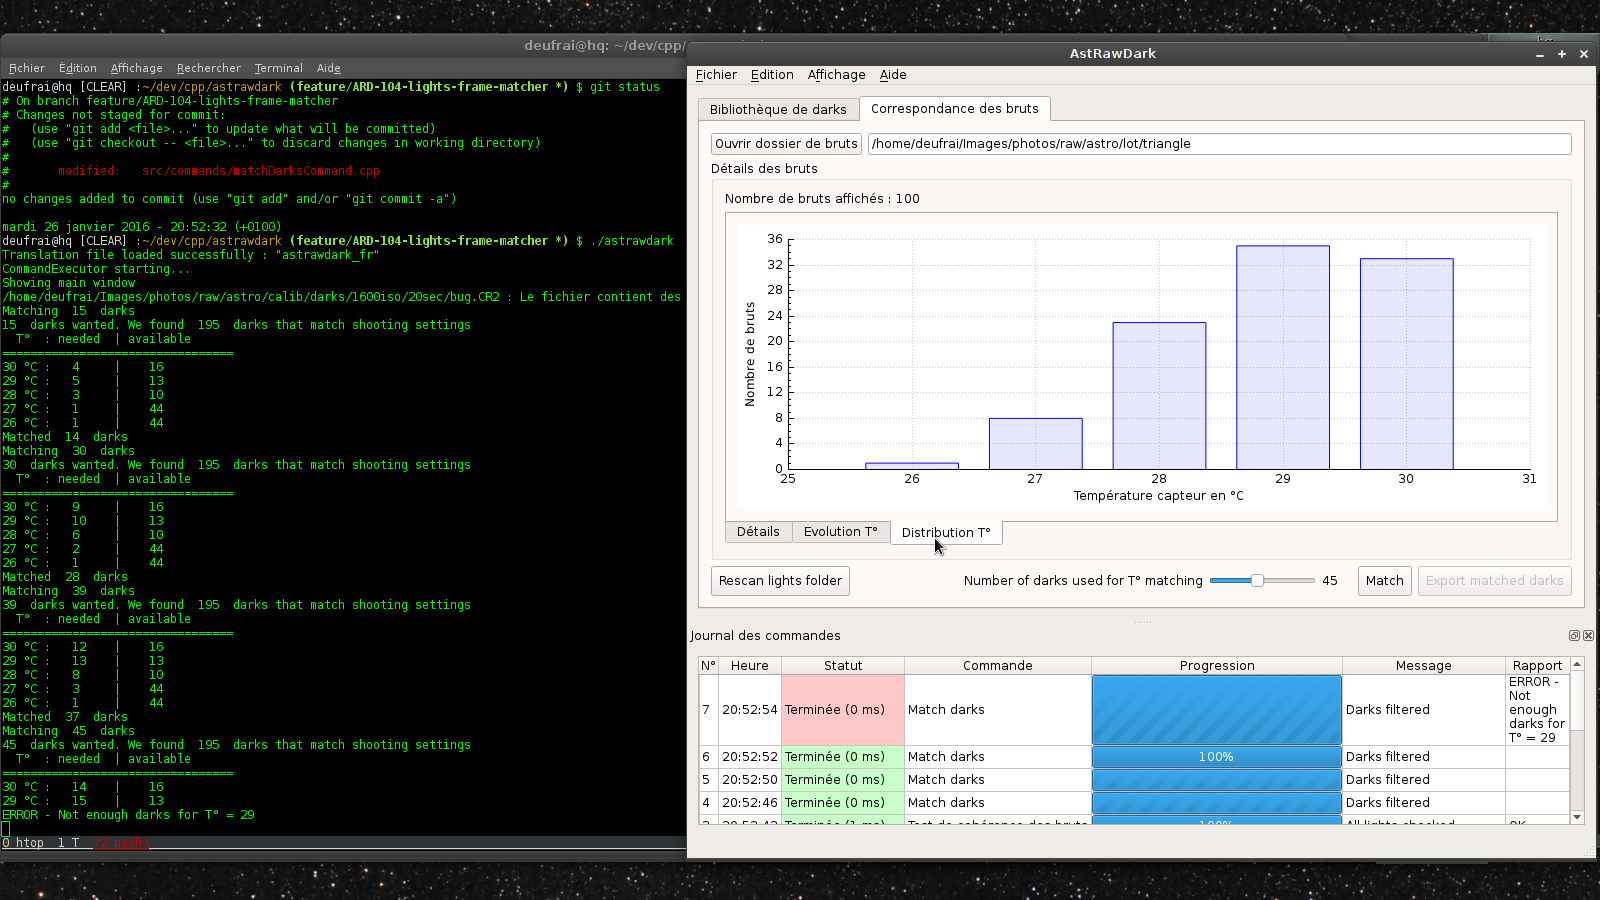Close the Journal des commandes panel

pyautogui.click(x=1588, y=635)
